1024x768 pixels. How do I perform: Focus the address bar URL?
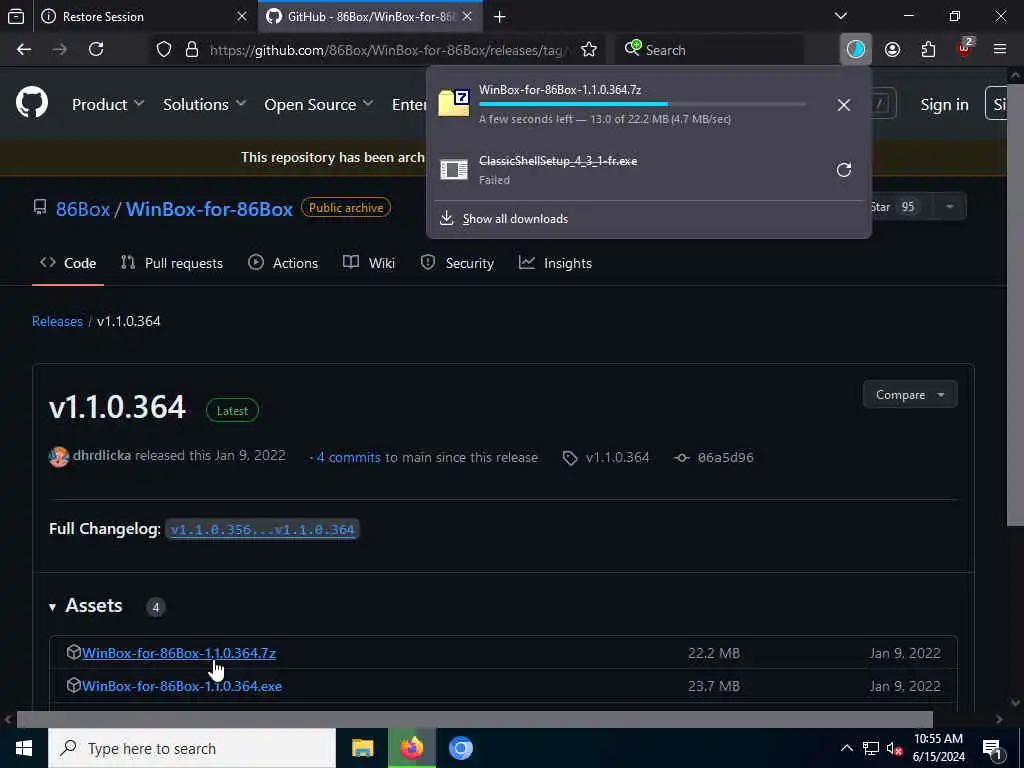click(389, 50)
